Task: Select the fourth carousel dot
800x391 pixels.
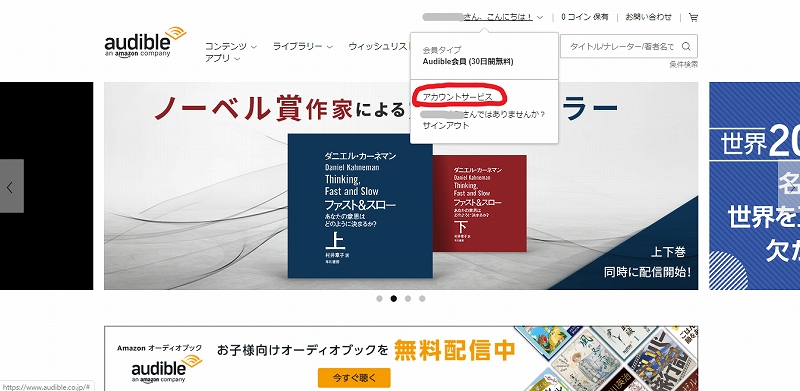Action: tap(422, 299)
